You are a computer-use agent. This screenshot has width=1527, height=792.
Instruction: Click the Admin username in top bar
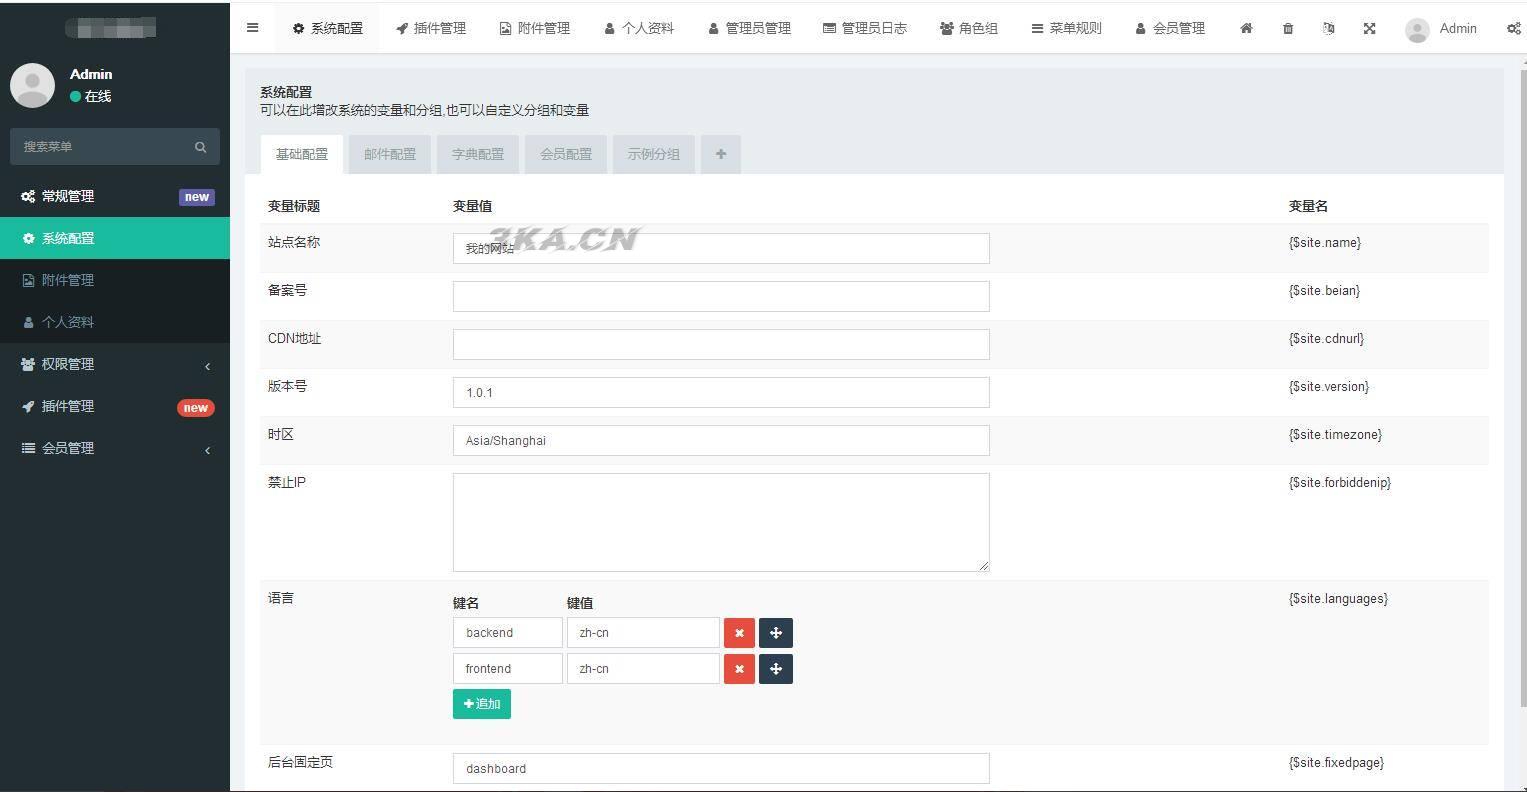(1458, 28)
